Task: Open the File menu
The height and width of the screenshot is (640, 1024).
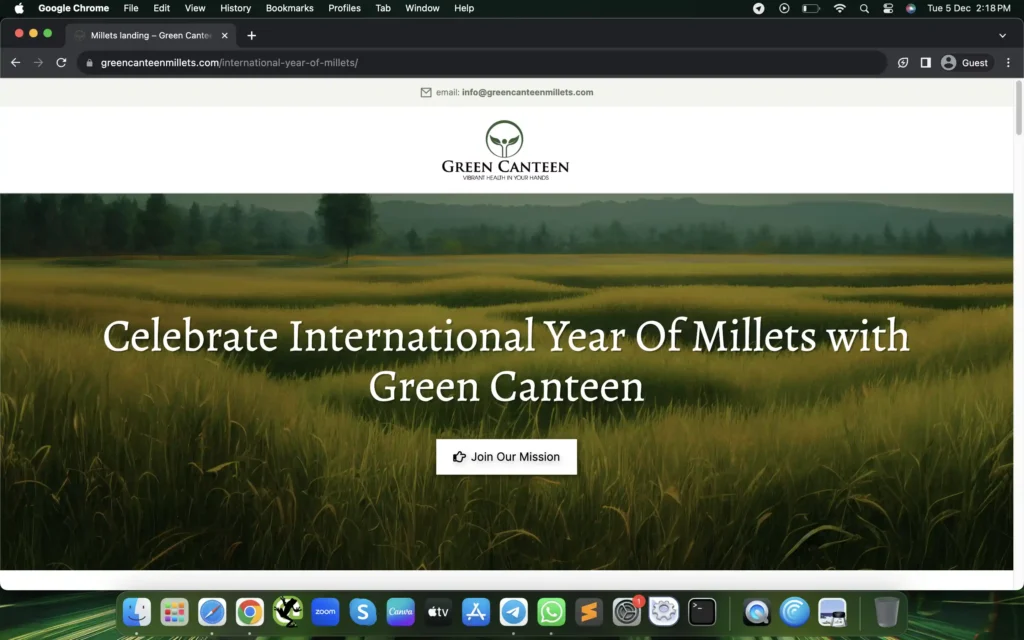Action: tap(131, 8)
